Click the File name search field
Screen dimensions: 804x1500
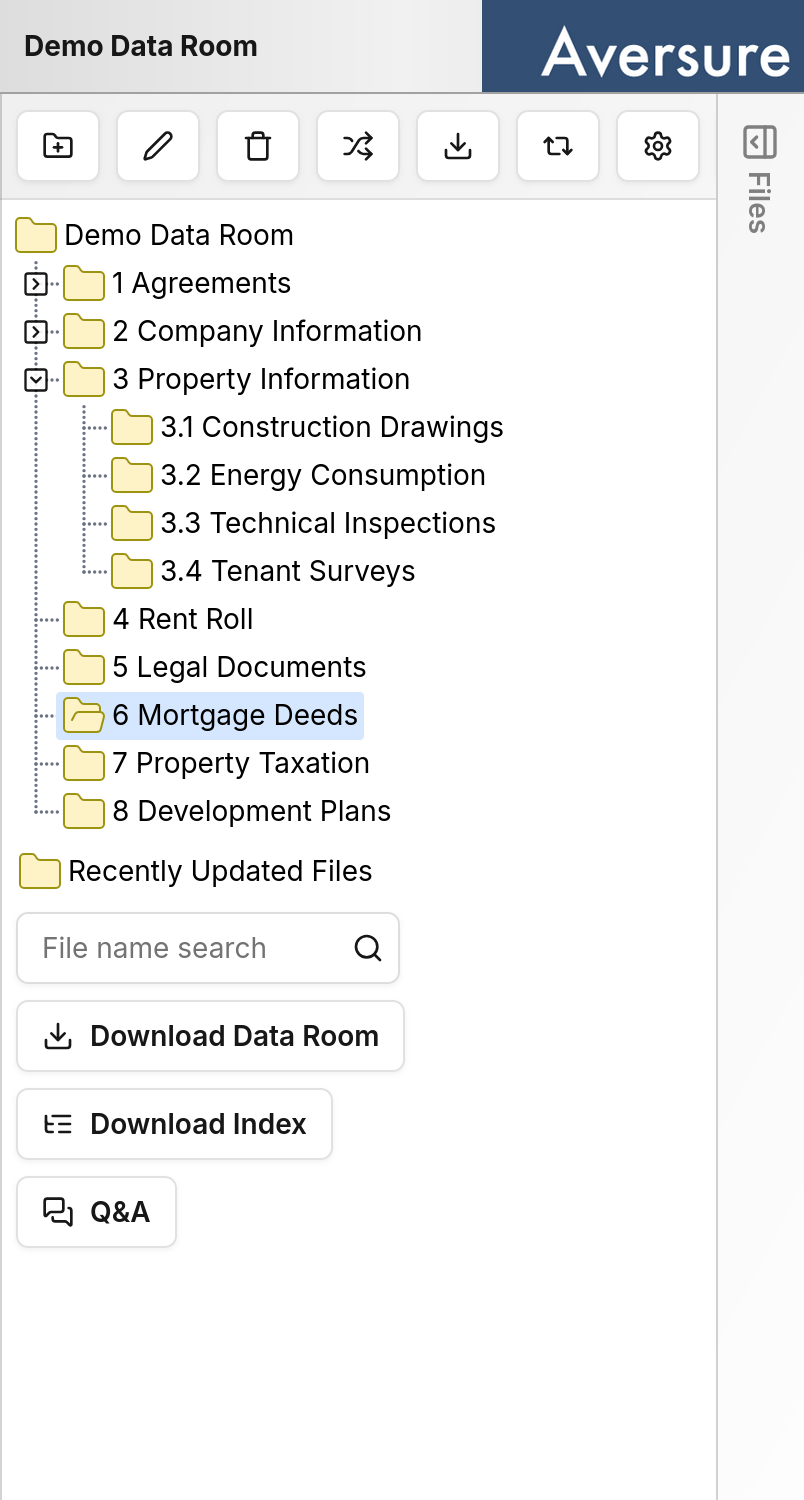click(x=208, y=948)
